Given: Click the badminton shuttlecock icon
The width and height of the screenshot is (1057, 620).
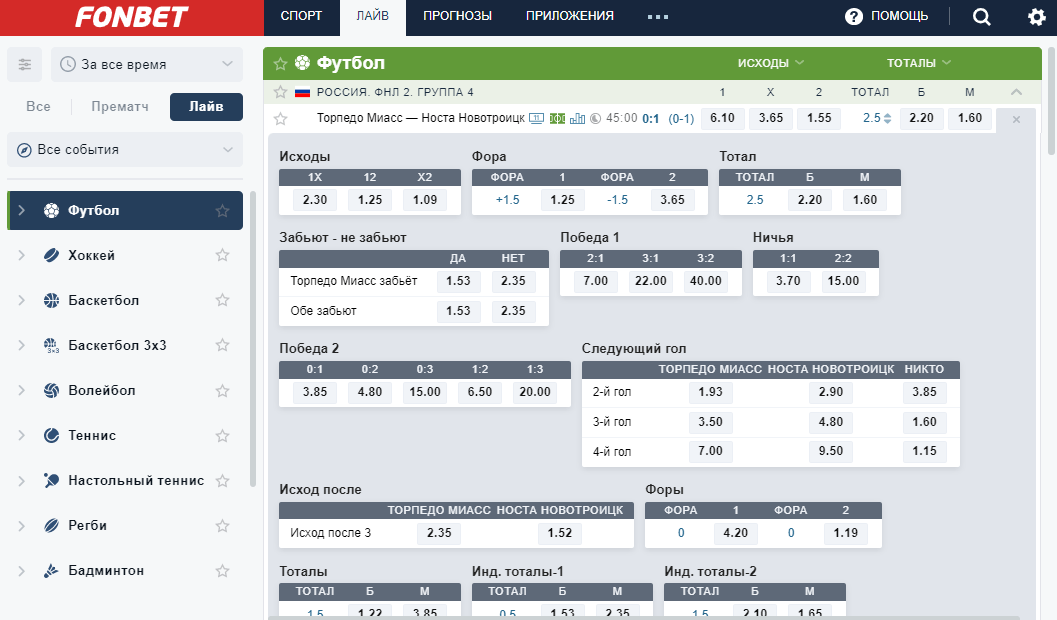Looking at the screenshot, I should (x=51, y=571).
